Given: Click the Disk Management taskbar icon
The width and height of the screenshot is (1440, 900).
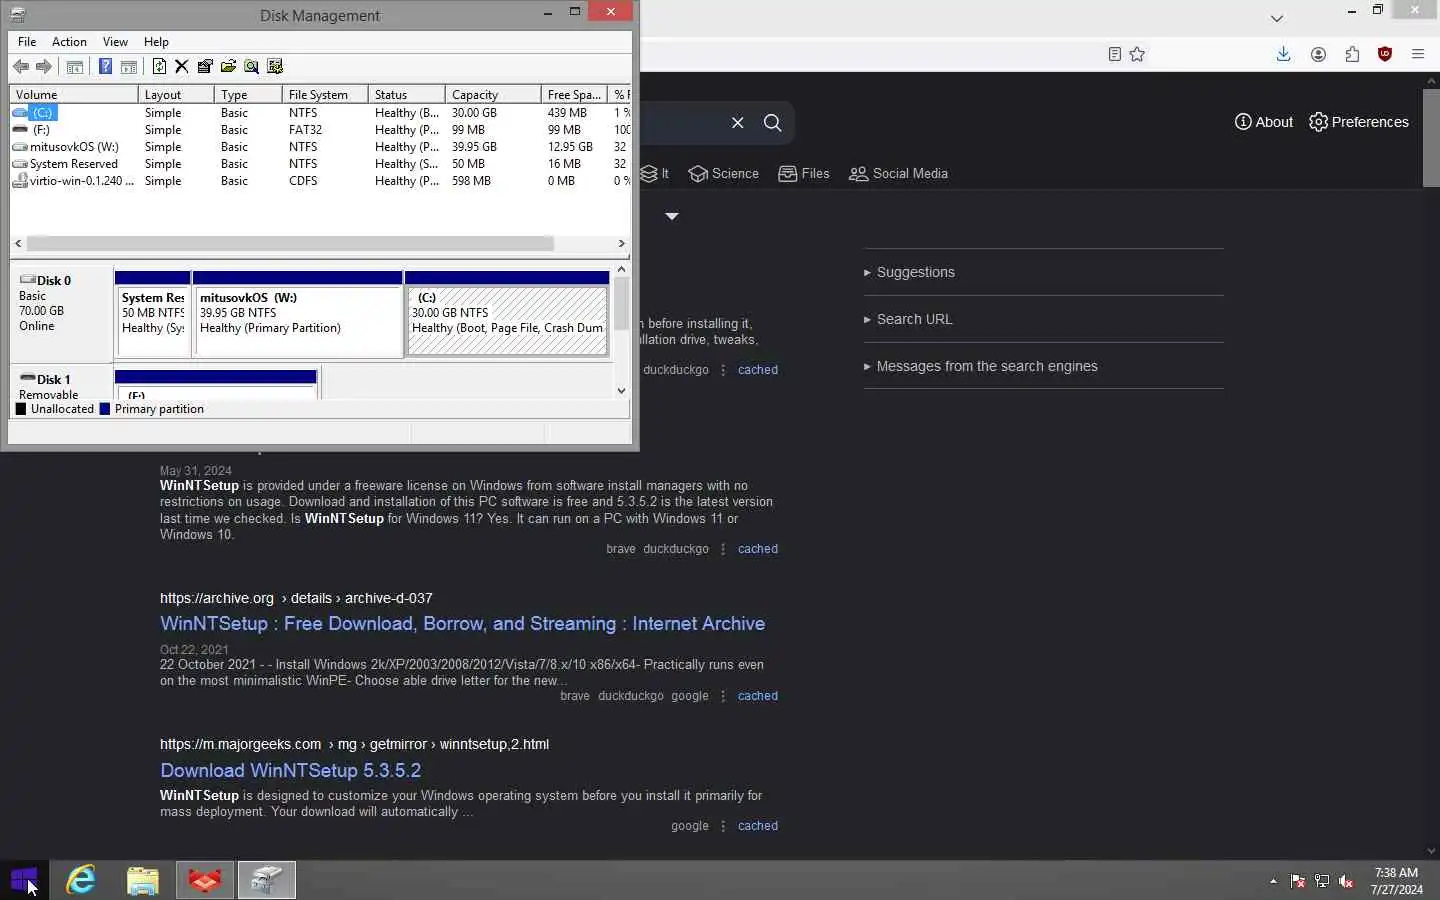Looking at the screenshot, I should point(267,880).
